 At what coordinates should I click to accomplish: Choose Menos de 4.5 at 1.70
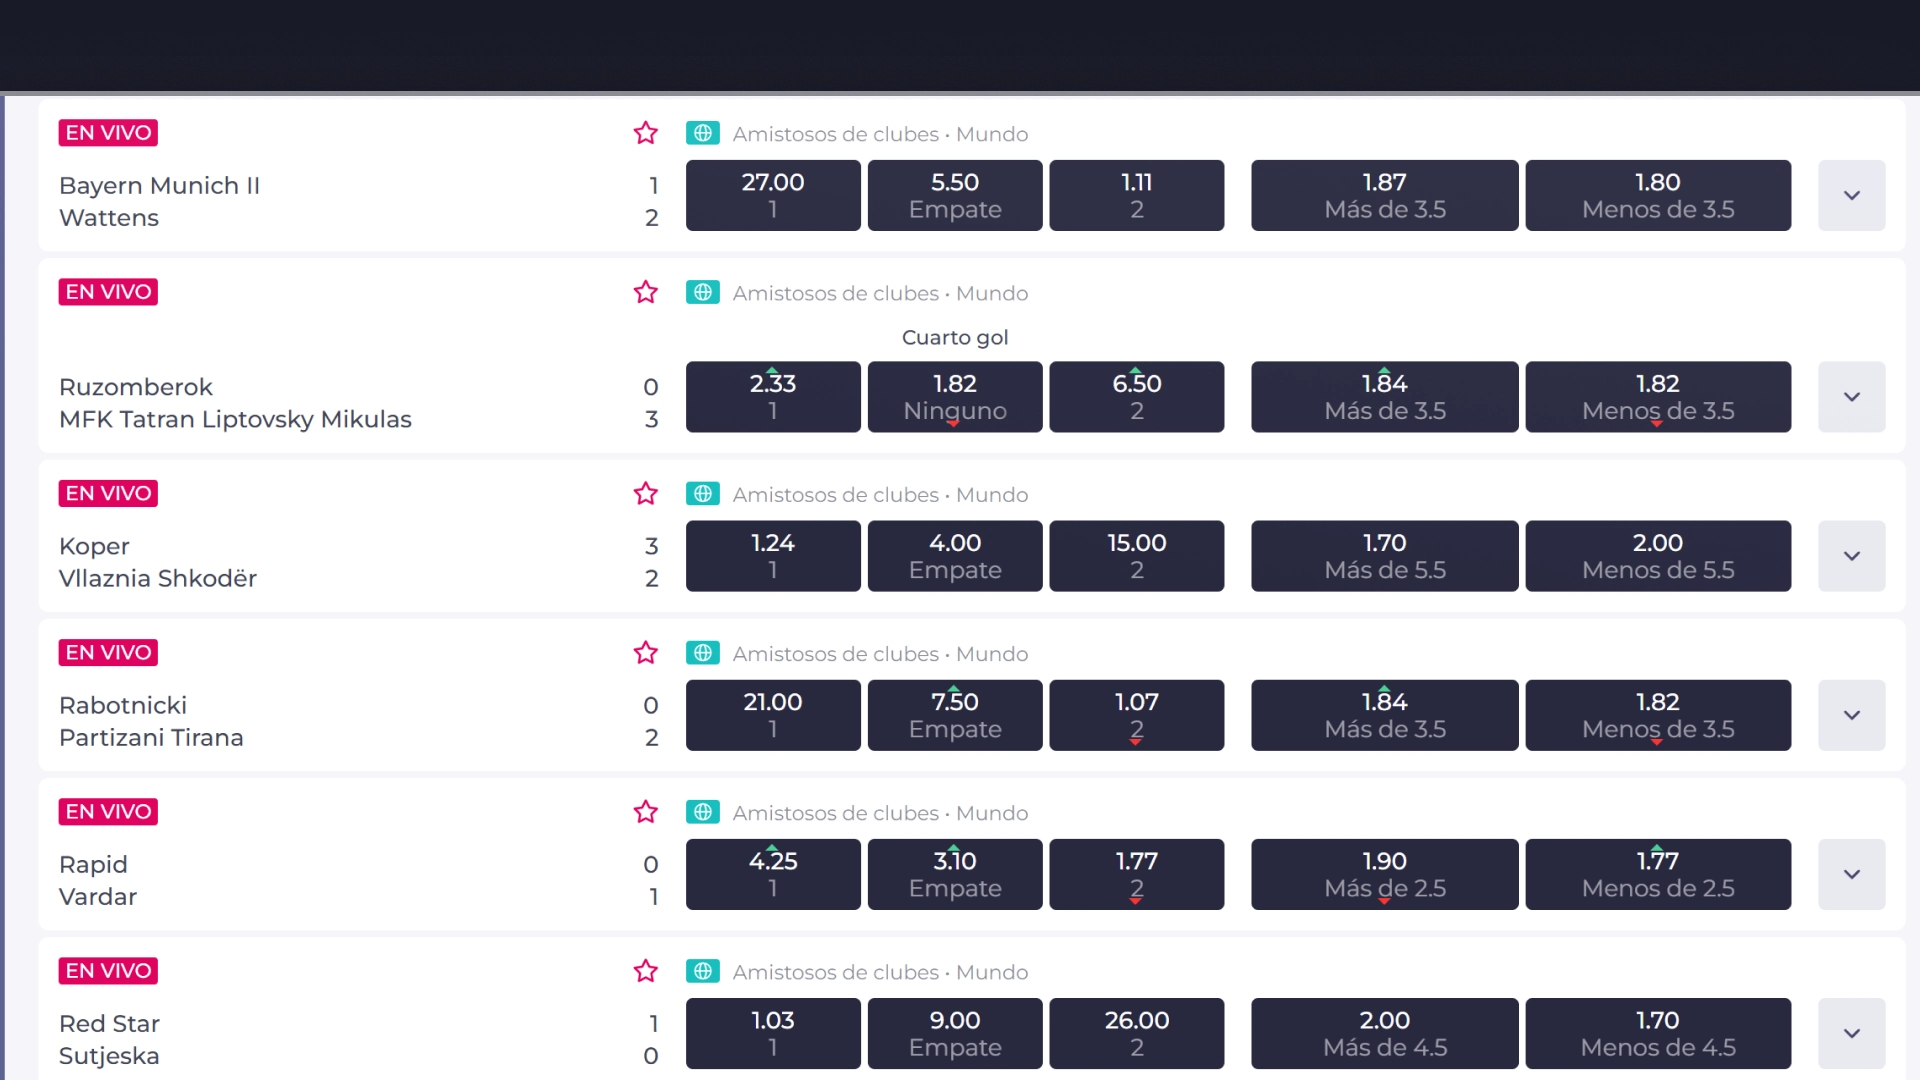pyautogui.click(x=1658, y=1033)
